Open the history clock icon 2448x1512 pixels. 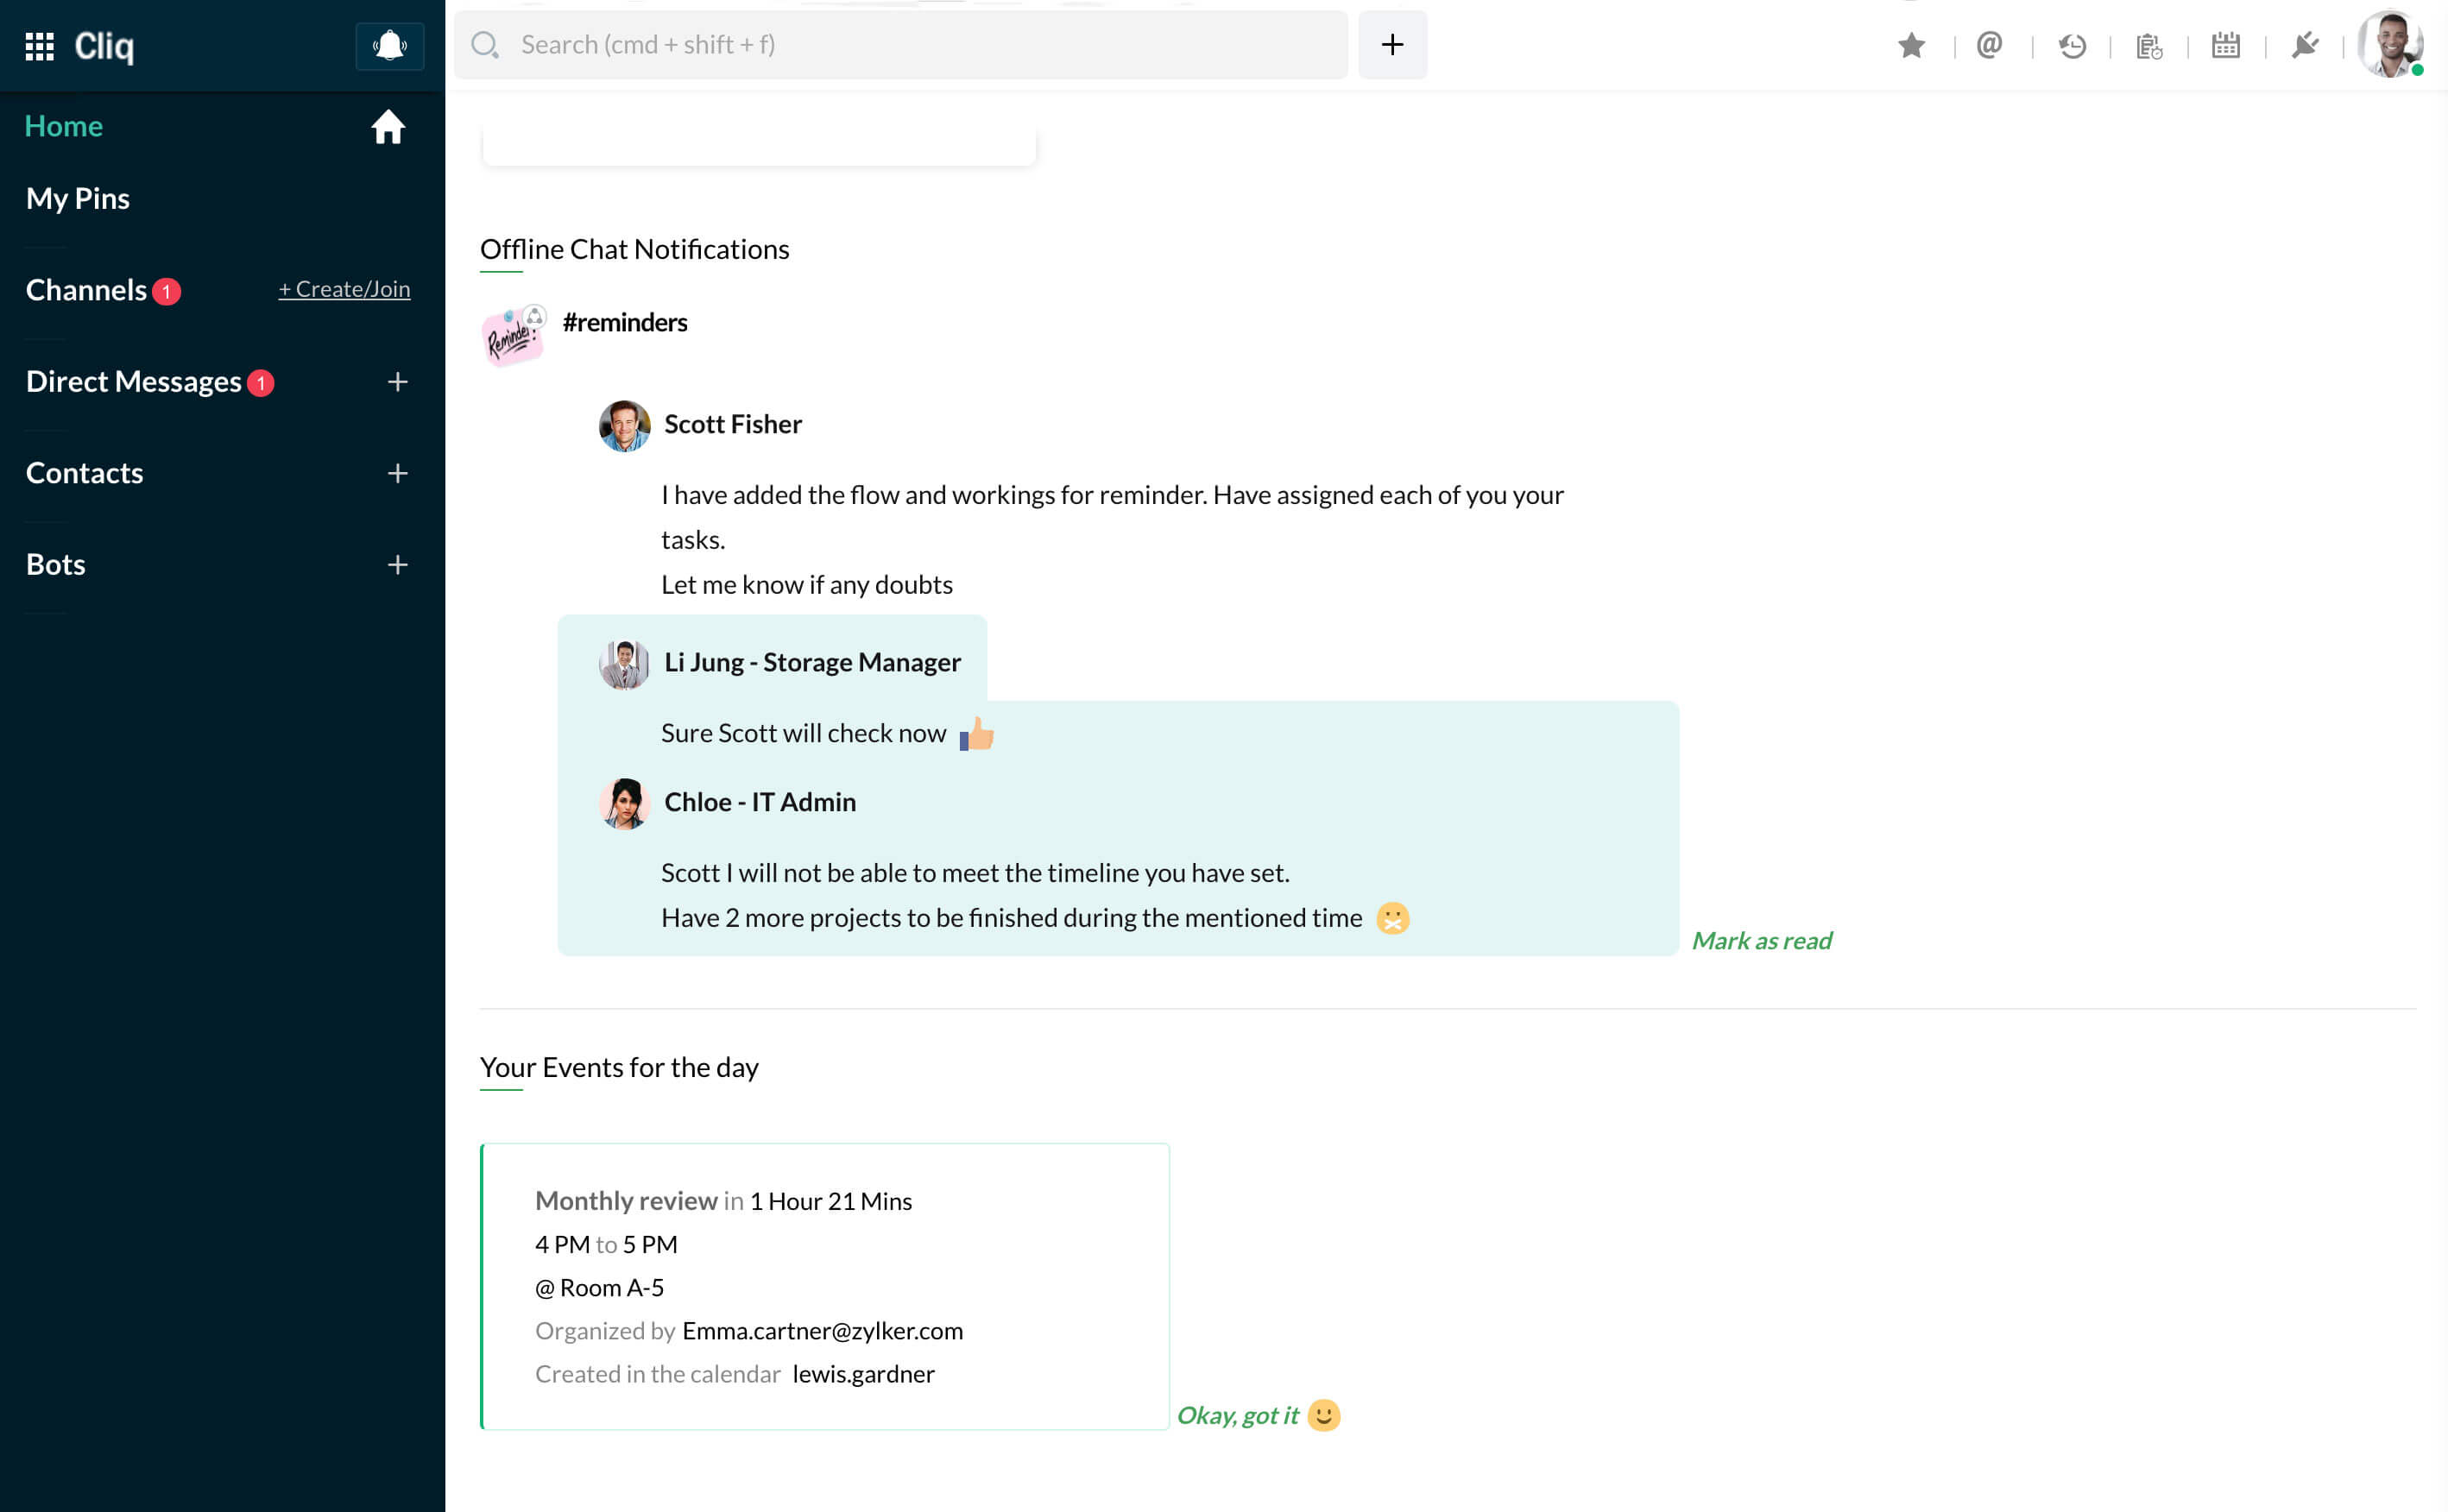[x=2072, y=46]
